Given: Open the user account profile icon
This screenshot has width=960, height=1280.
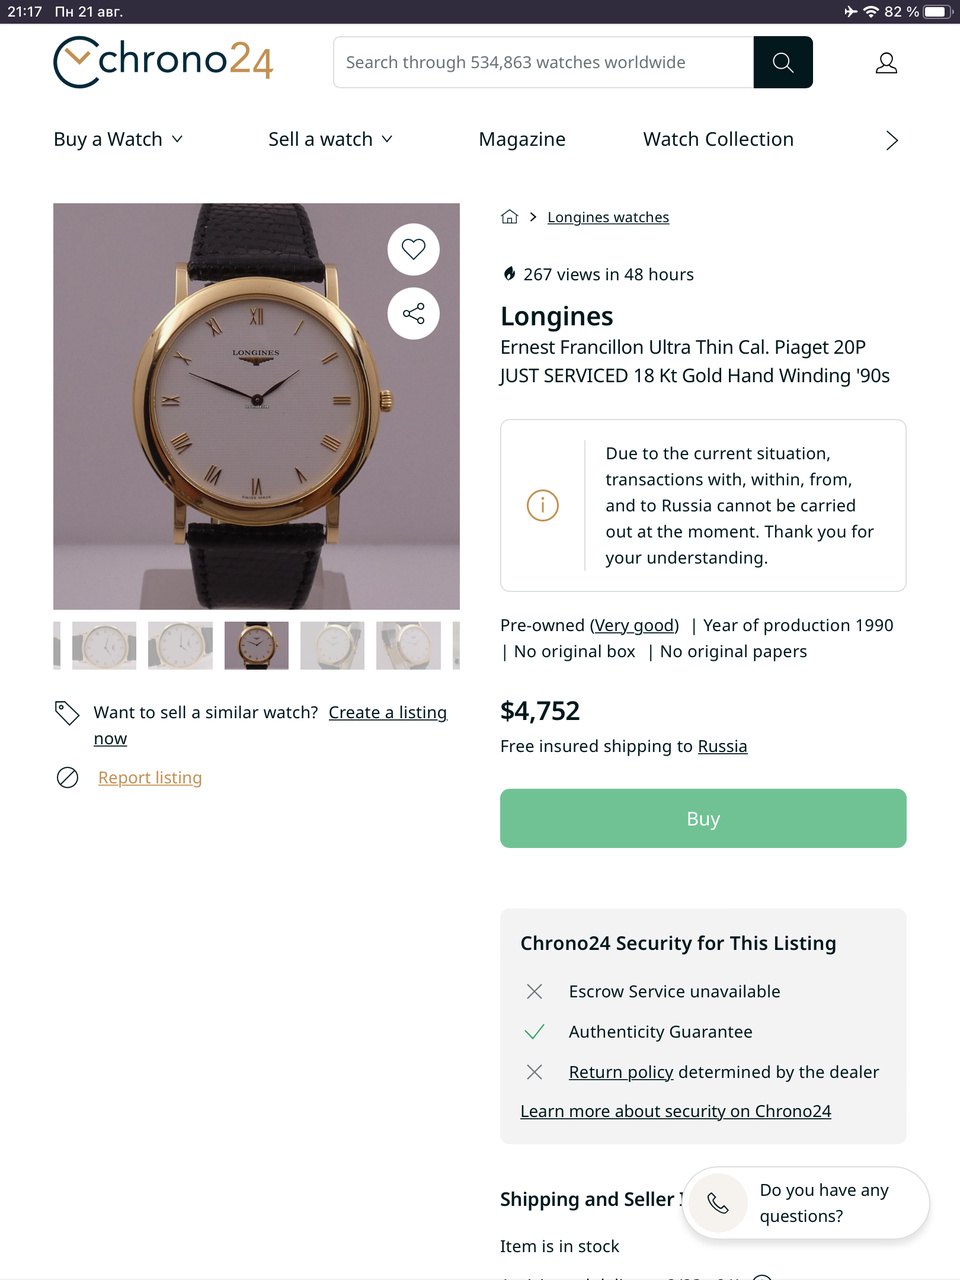Looking at the screenshot, I should tap(886, 63).
